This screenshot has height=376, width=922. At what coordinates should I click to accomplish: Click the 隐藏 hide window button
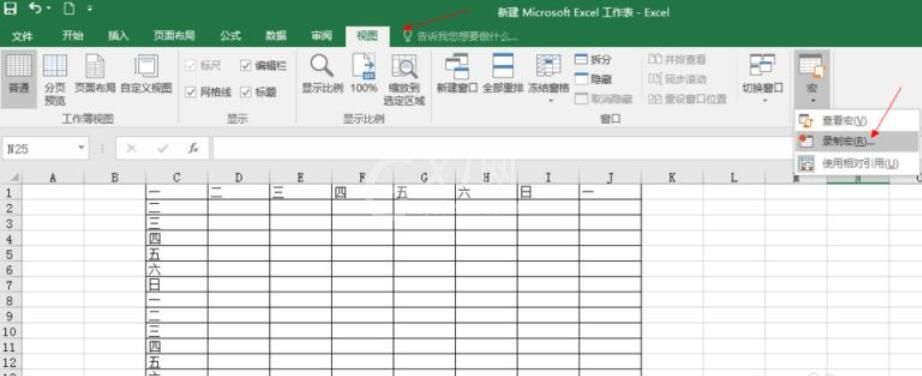click(593, 79)
